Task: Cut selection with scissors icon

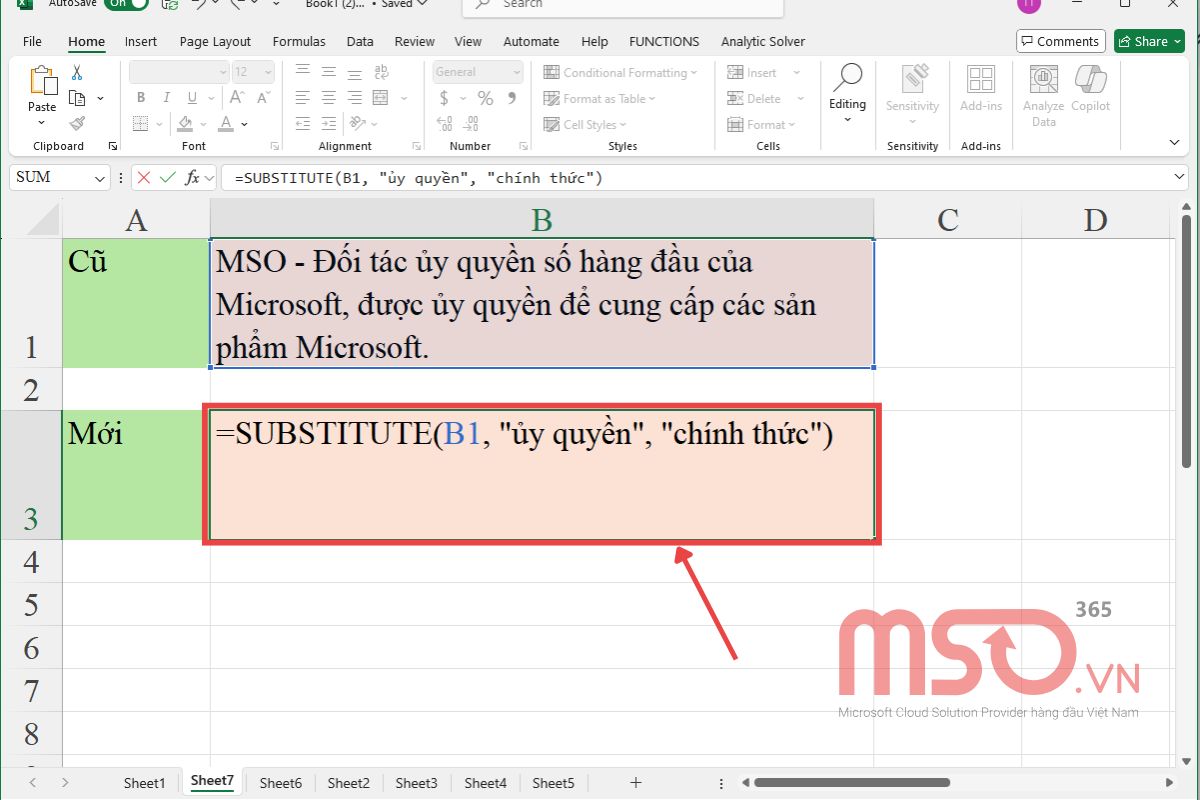Action: click(77, 73)
